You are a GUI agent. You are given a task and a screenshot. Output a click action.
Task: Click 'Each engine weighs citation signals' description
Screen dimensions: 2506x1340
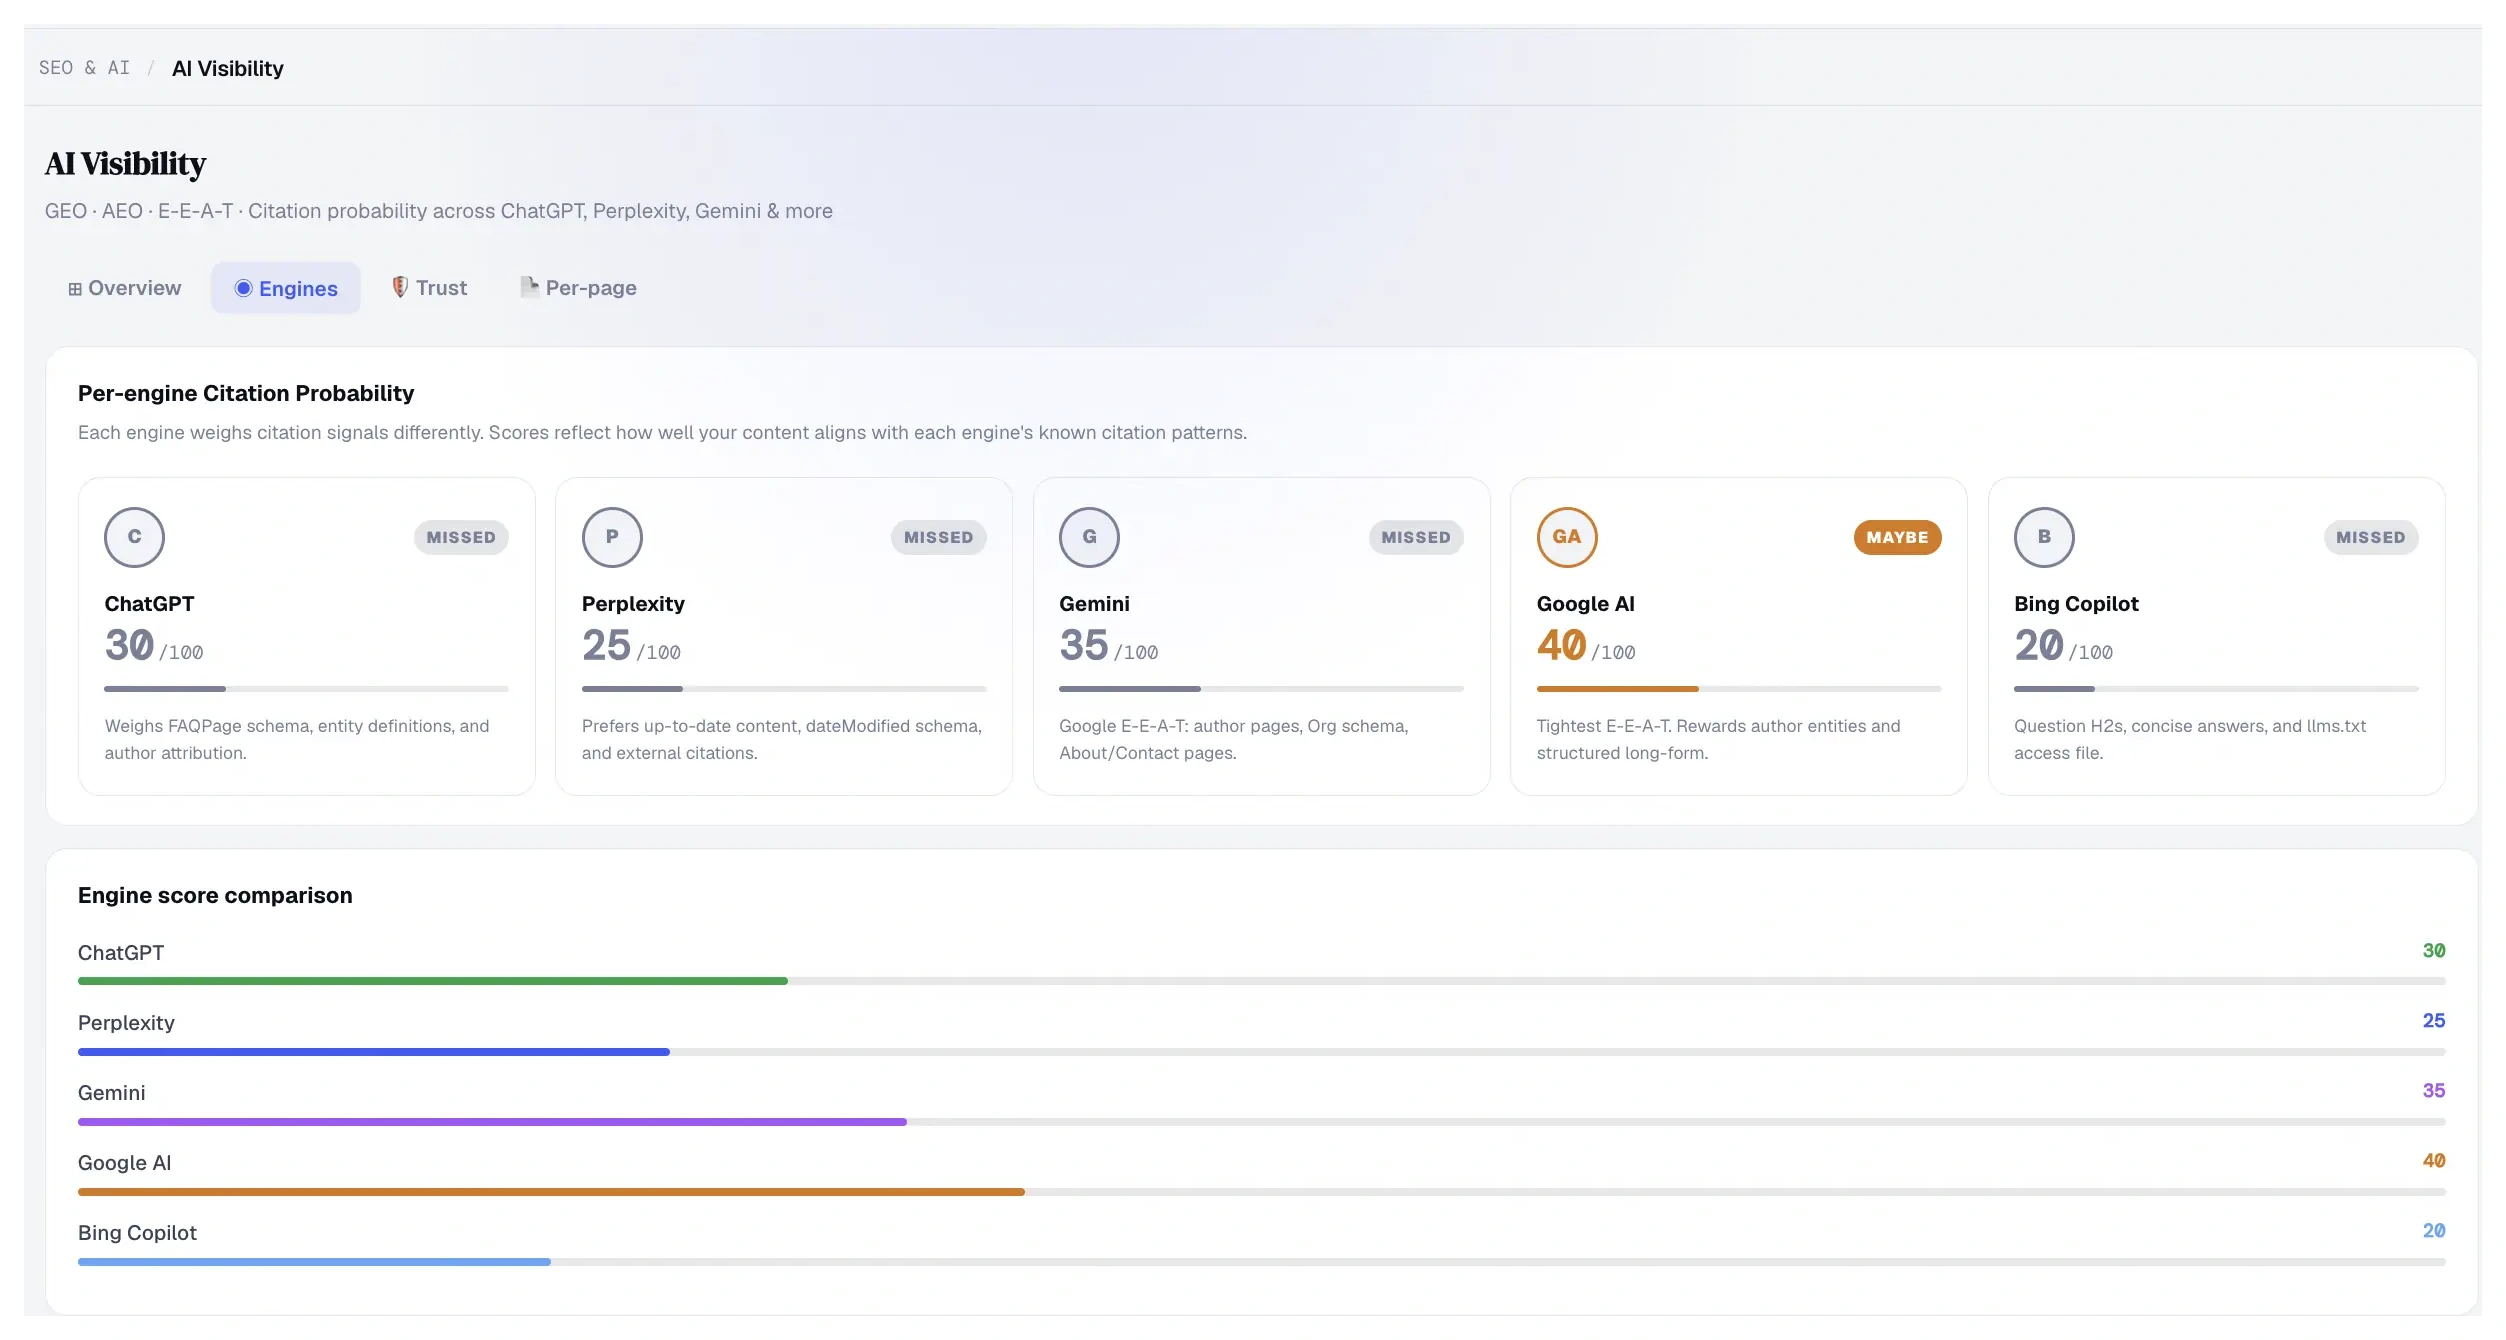(662, 433)
